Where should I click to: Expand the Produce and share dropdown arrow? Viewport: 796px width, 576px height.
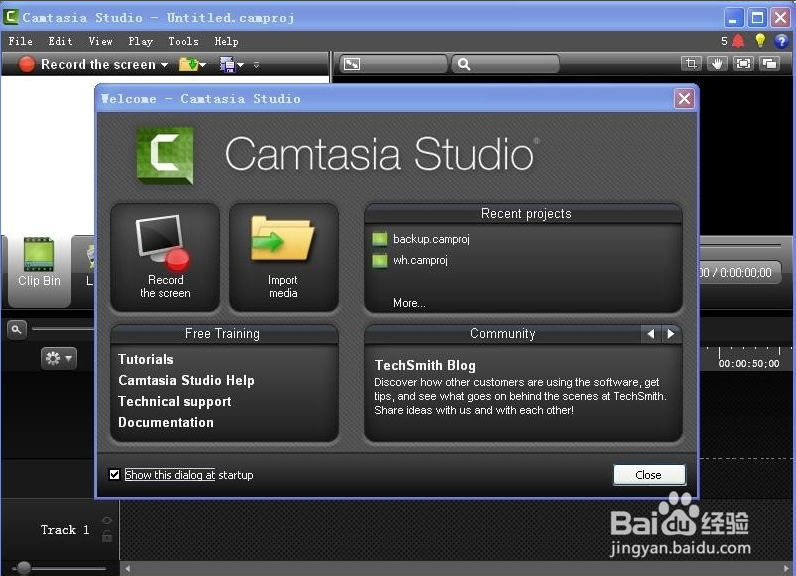tap(240, 65)
